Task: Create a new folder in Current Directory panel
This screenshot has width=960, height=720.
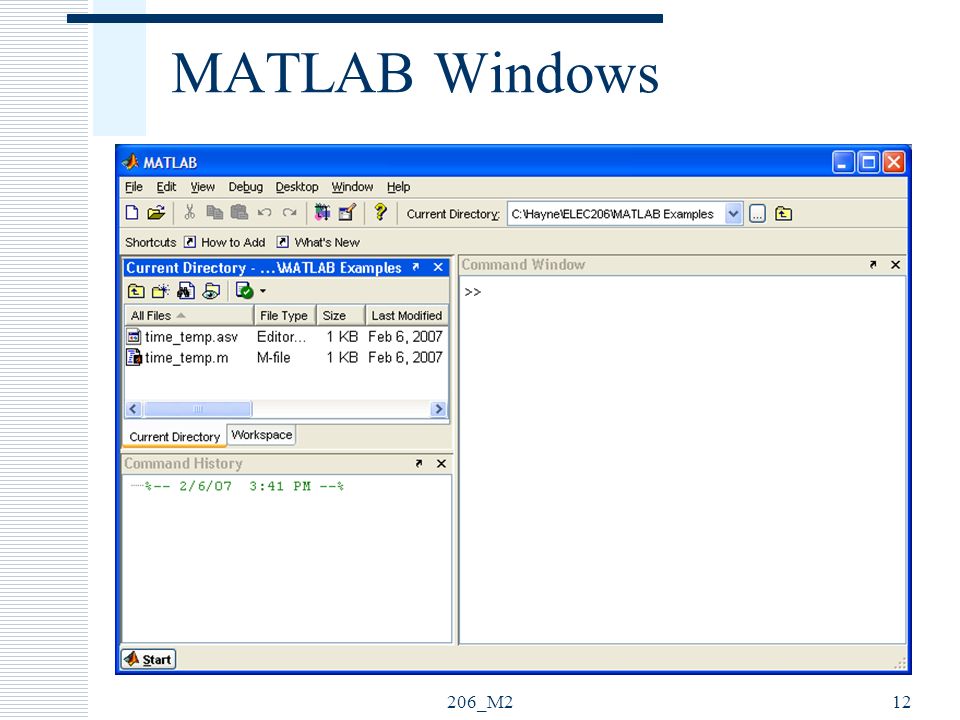Action: [x=160, y=291]
